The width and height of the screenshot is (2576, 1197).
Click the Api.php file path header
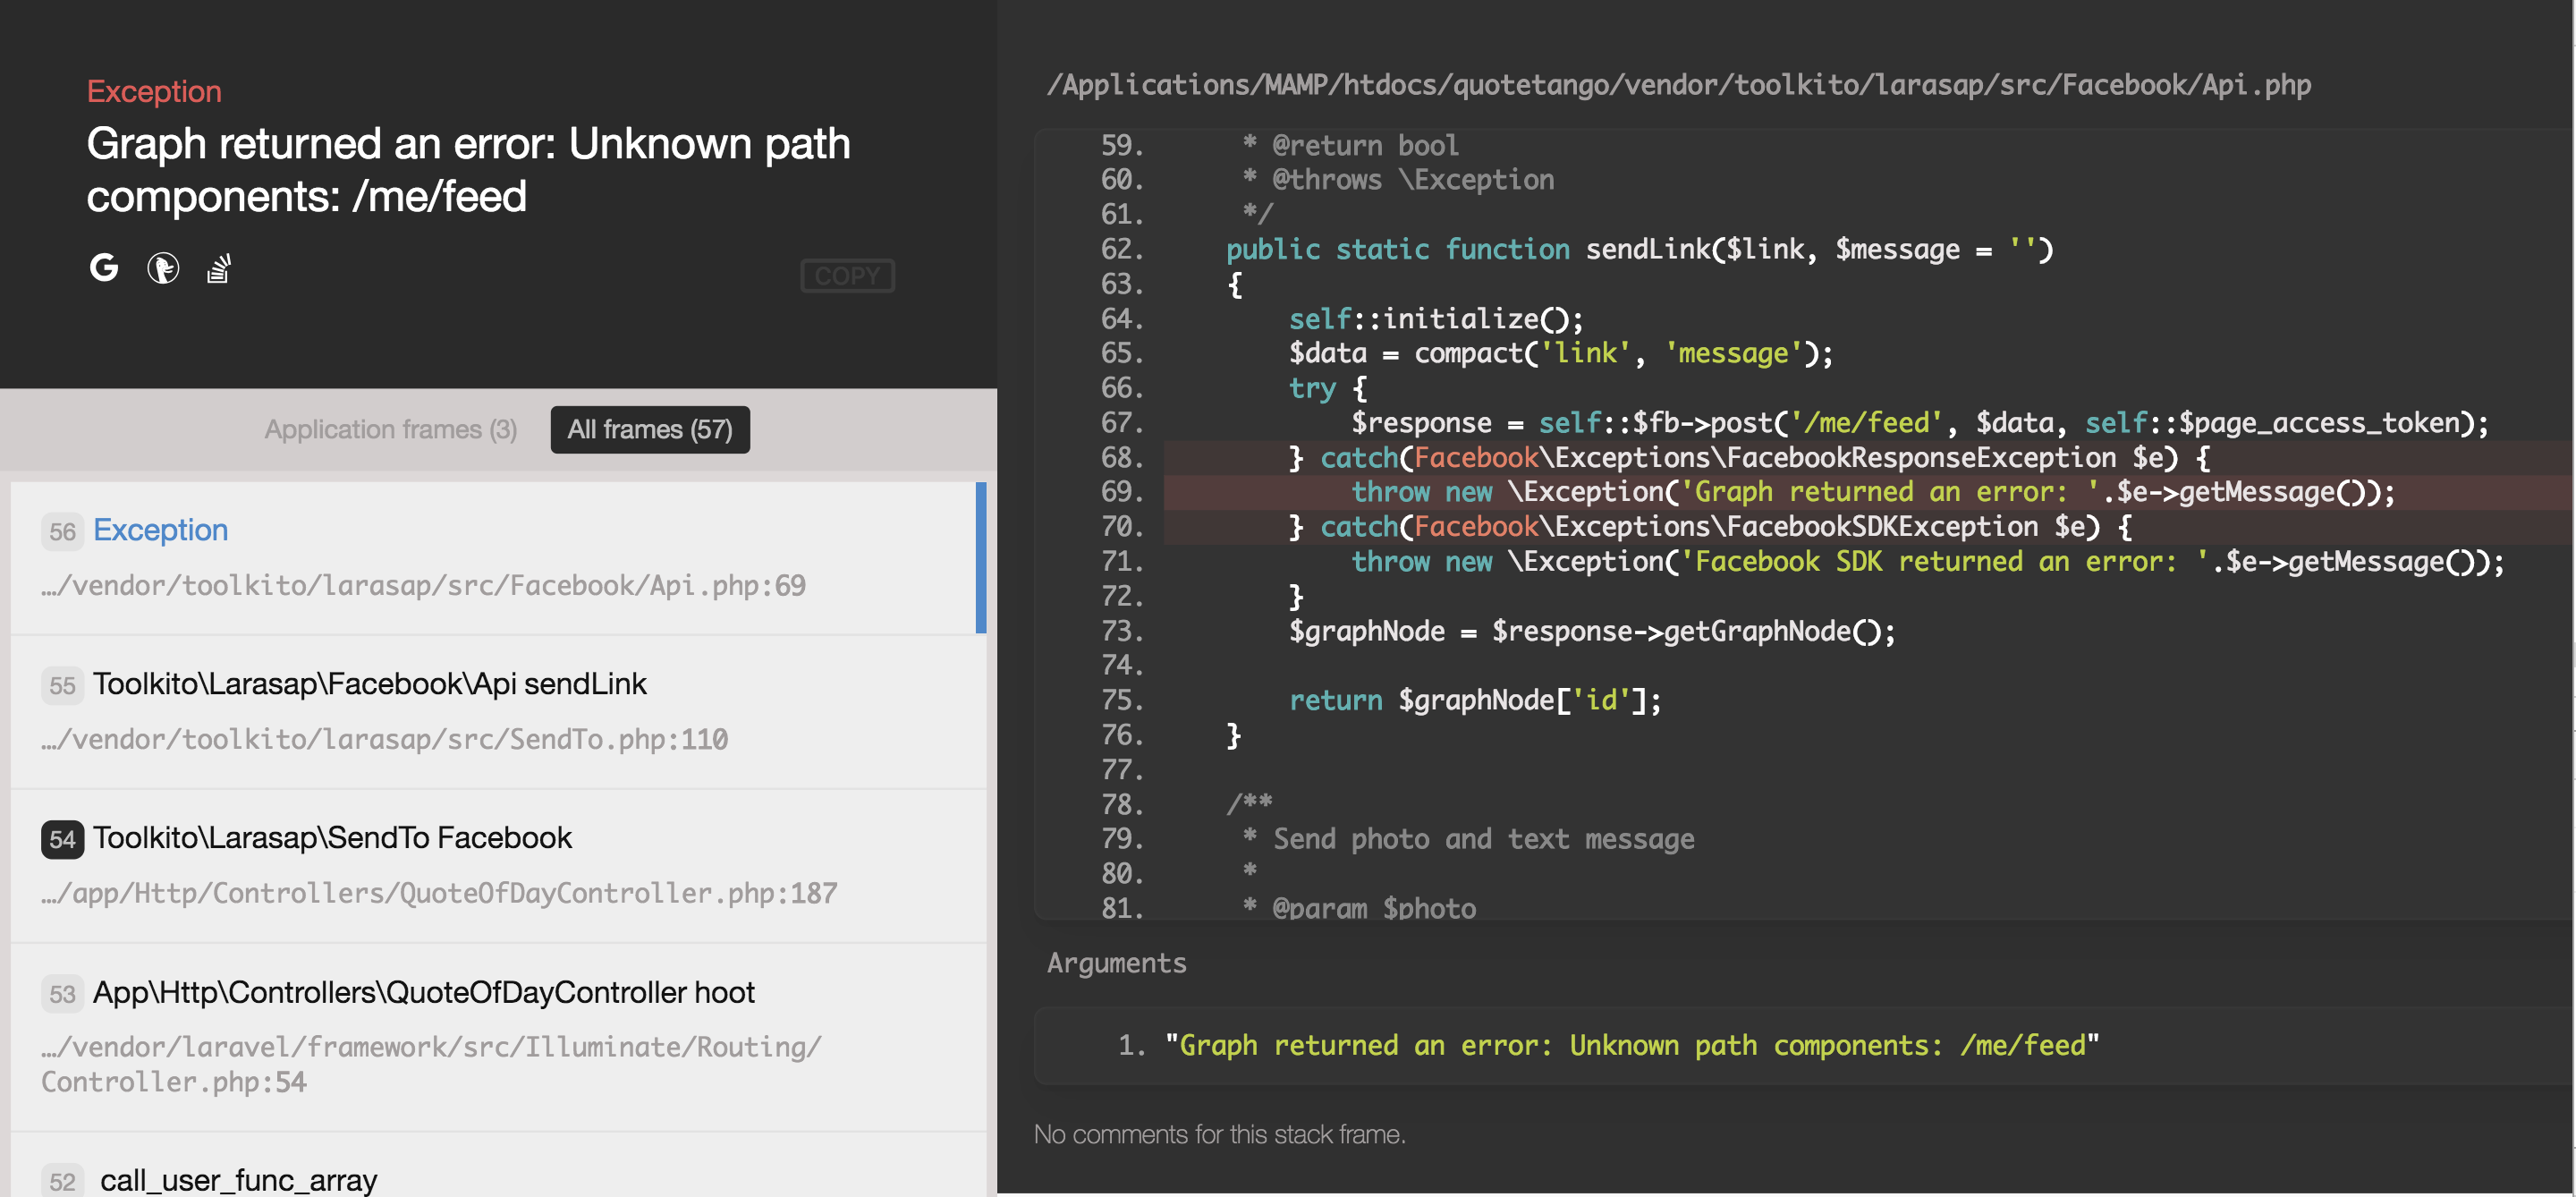coord(1678,85)
